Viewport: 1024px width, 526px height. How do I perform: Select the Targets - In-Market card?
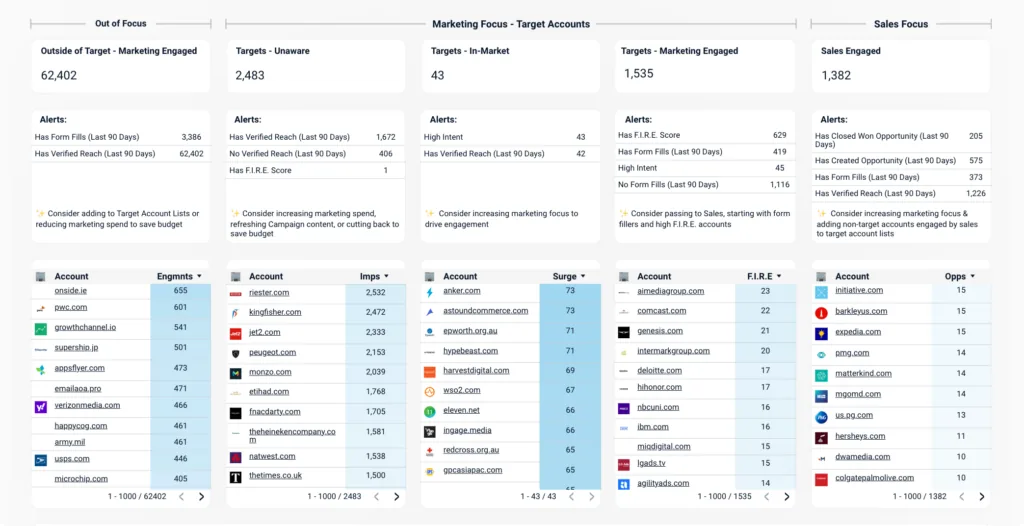pos(509,64)
